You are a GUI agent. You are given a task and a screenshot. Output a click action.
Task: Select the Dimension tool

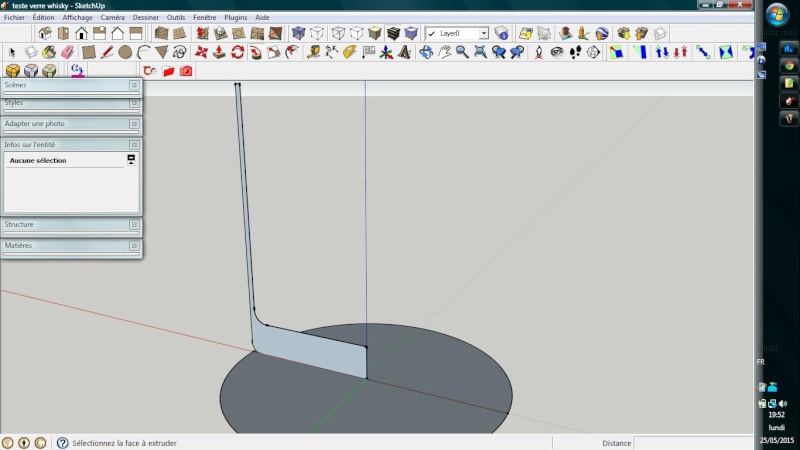(x=332, y=52)
